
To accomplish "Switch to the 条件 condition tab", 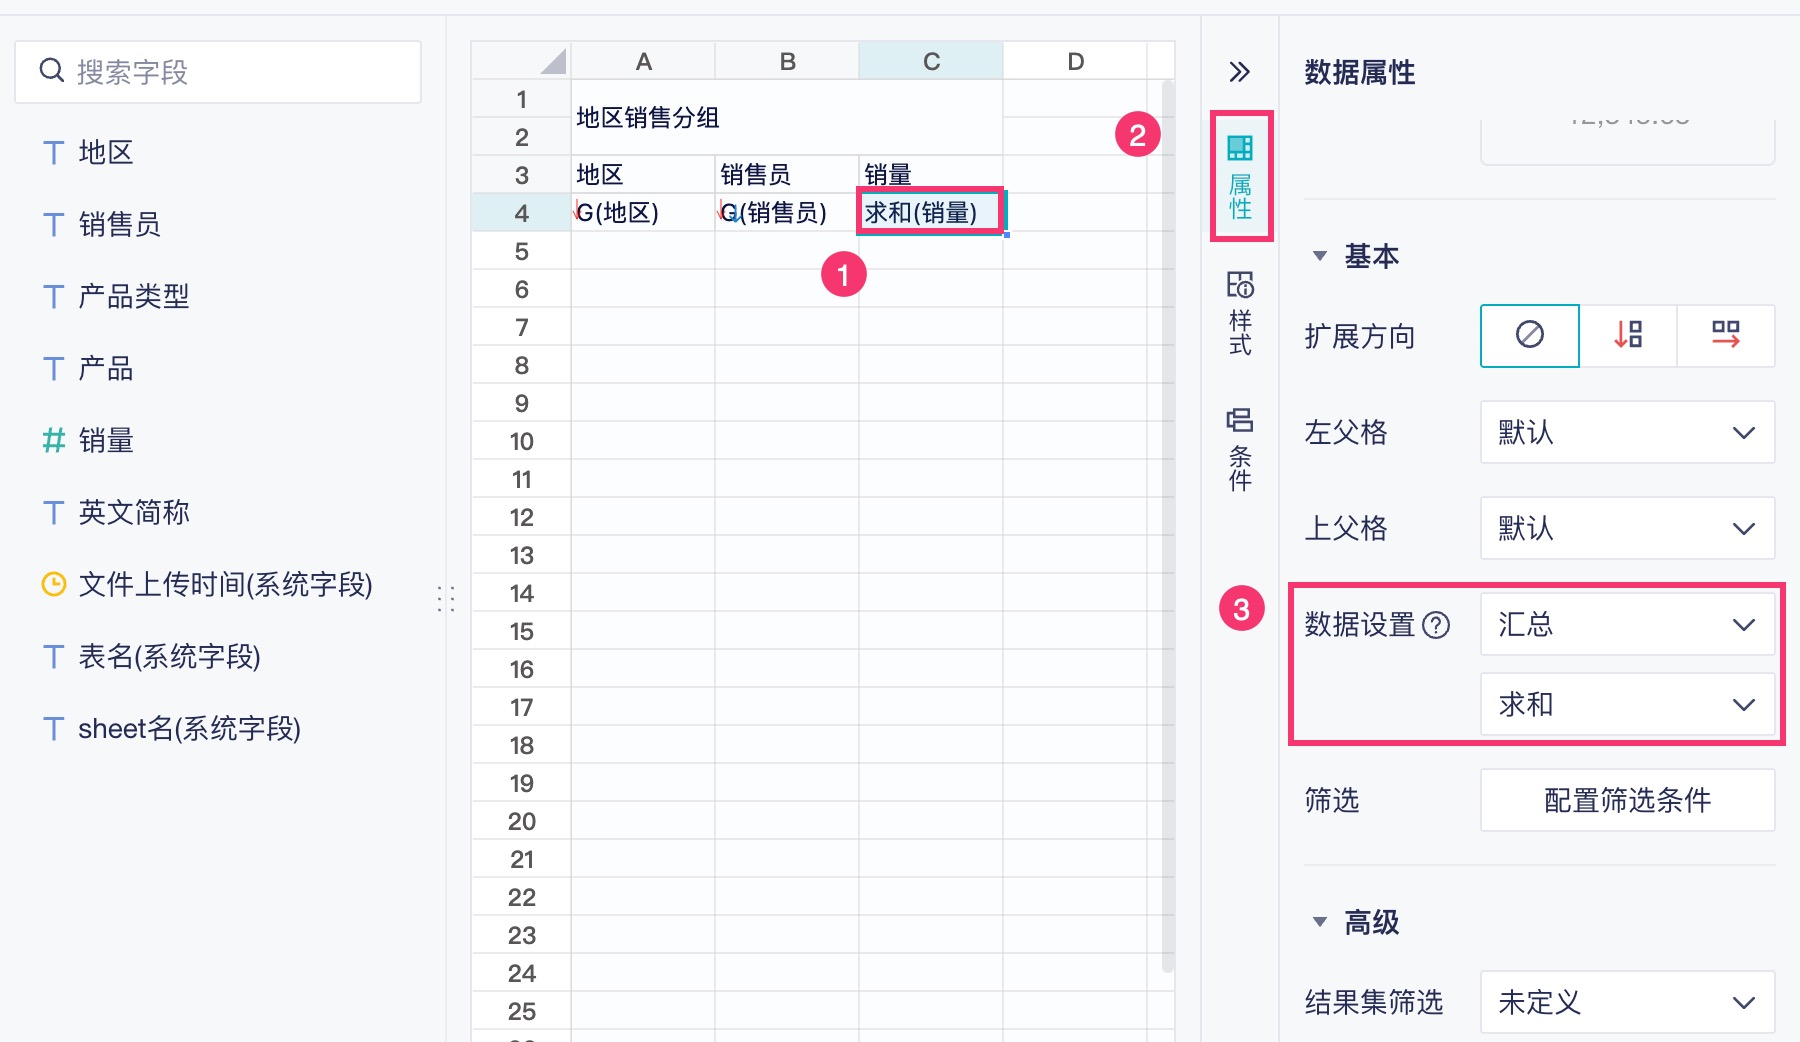I will pos(1240,448).
